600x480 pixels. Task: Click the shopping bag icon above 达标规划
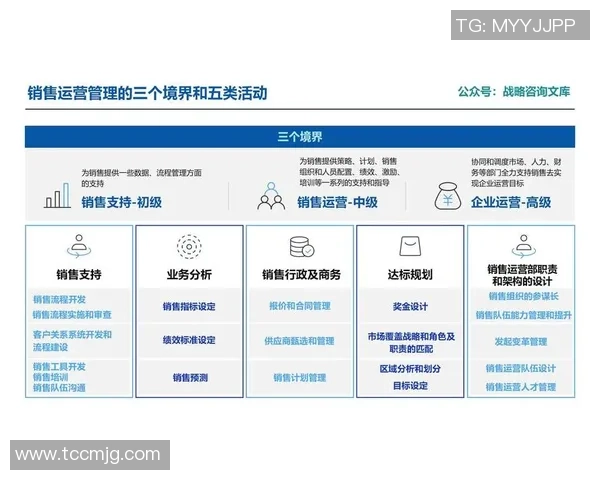pyautogui.click(x=410, y=246)
